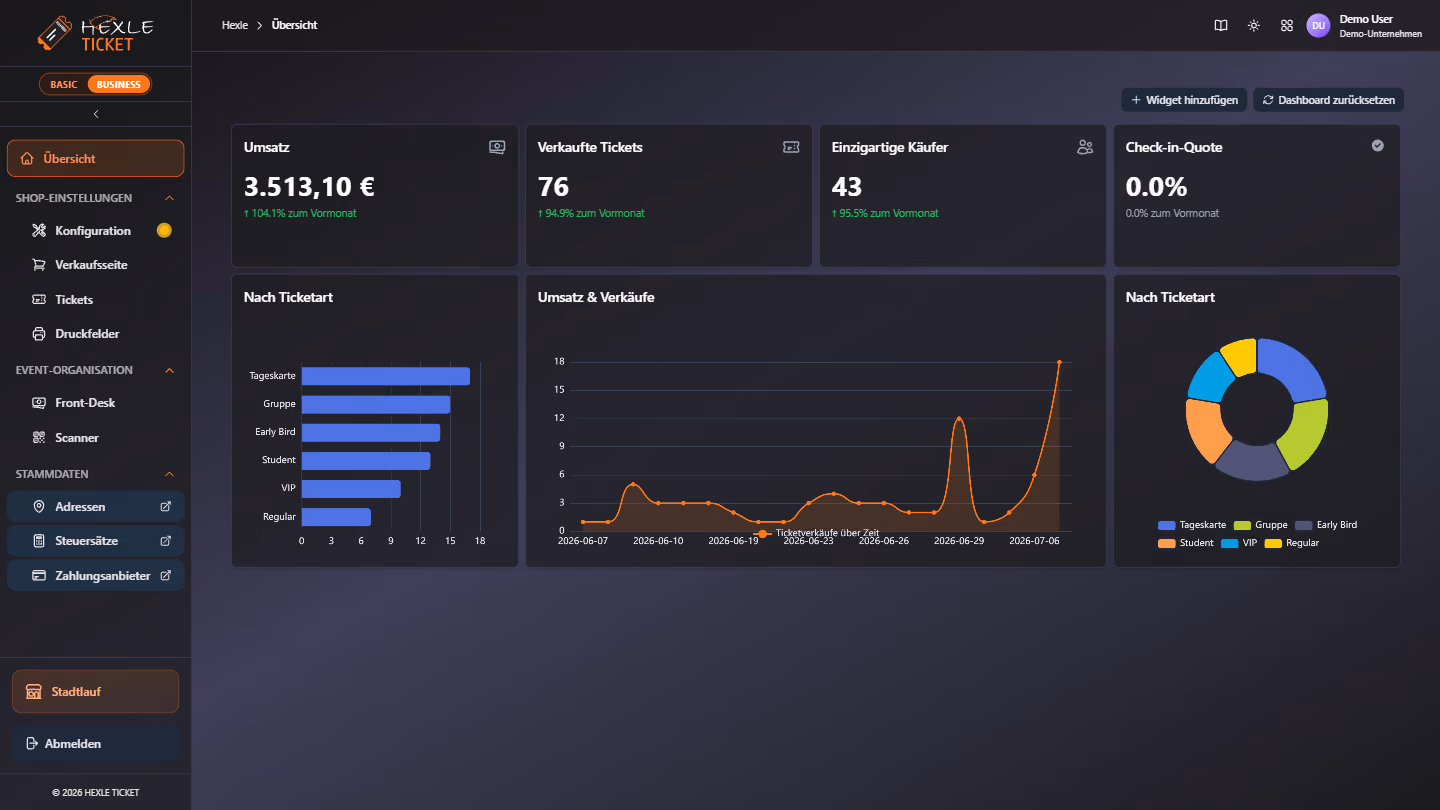Image resolution: width=1440 pixels, height=810 pixels.
Task: Click the Verkaufte Tickets ticket icon
Action: (x=791, y=147)
